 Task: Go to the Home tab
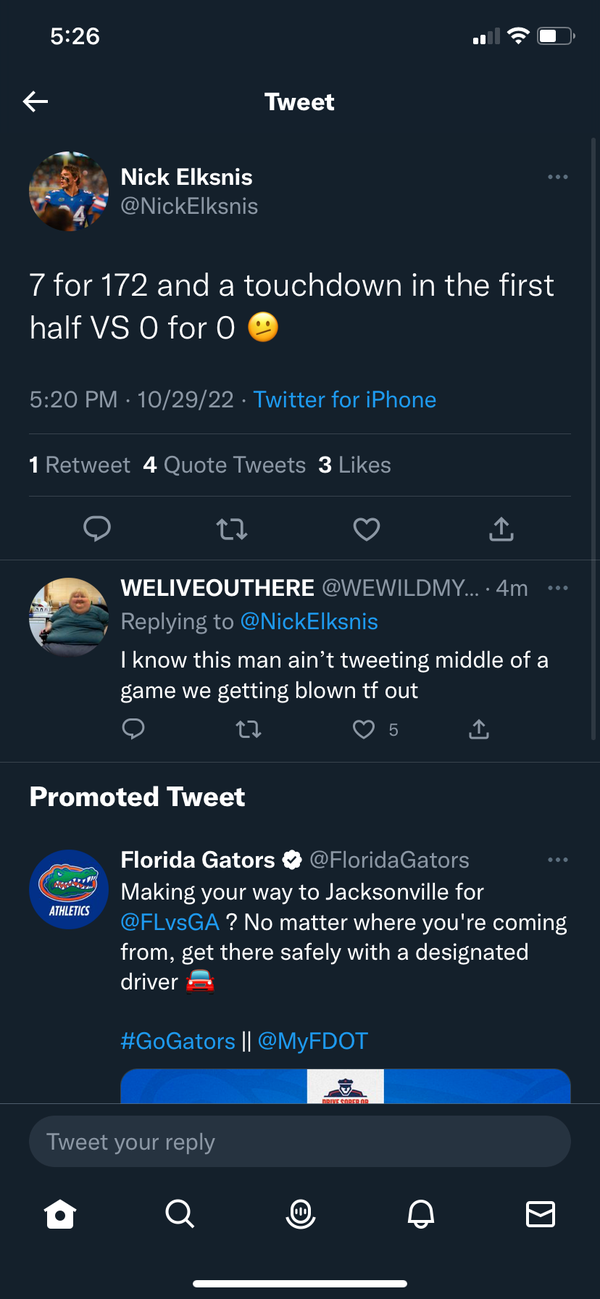(x=60, y=1214)
